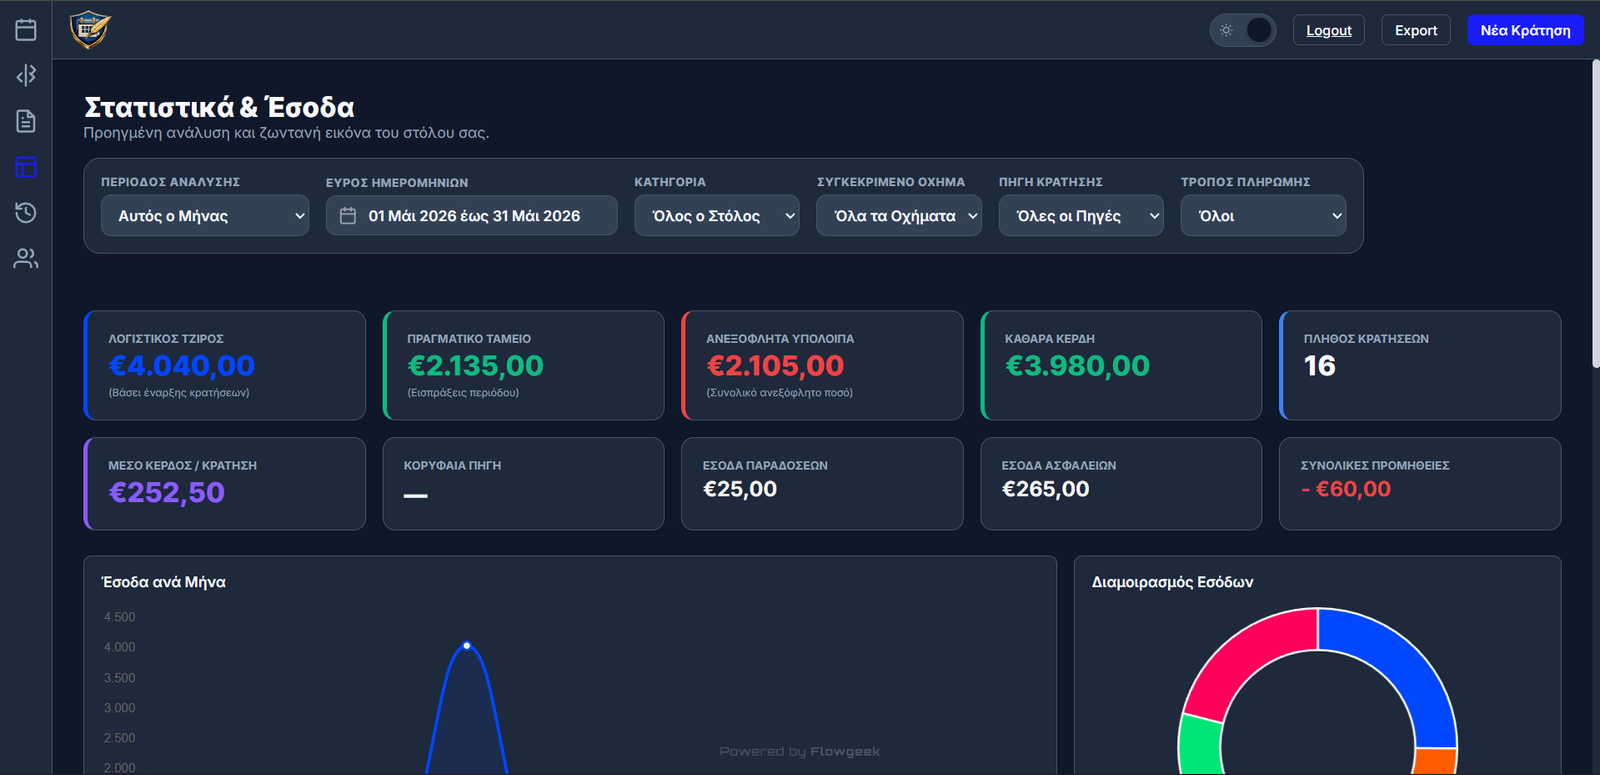The width and height of the screenshot is (1600, 775).
Task: Click the split arrows sidebar icon
Action: point(26,75)
